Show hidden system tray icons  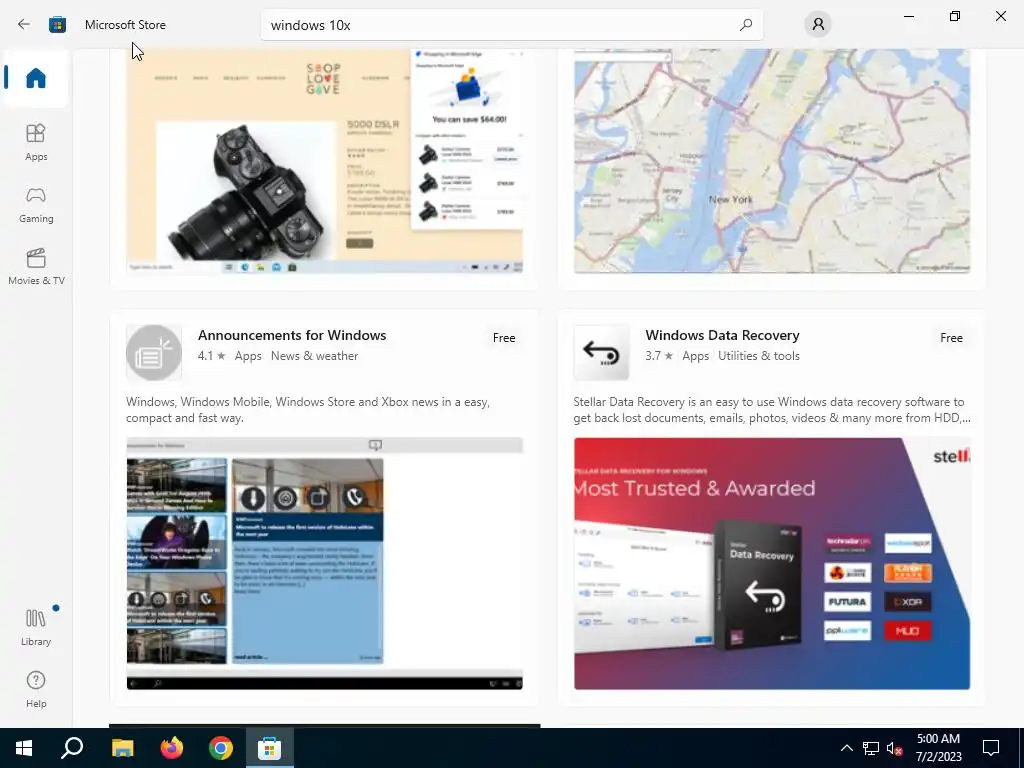[x=846, y=748]
